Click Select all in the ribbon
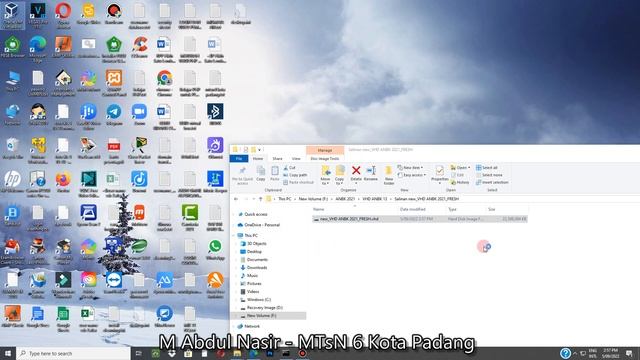640x360 pixels. tap(487, 168)
